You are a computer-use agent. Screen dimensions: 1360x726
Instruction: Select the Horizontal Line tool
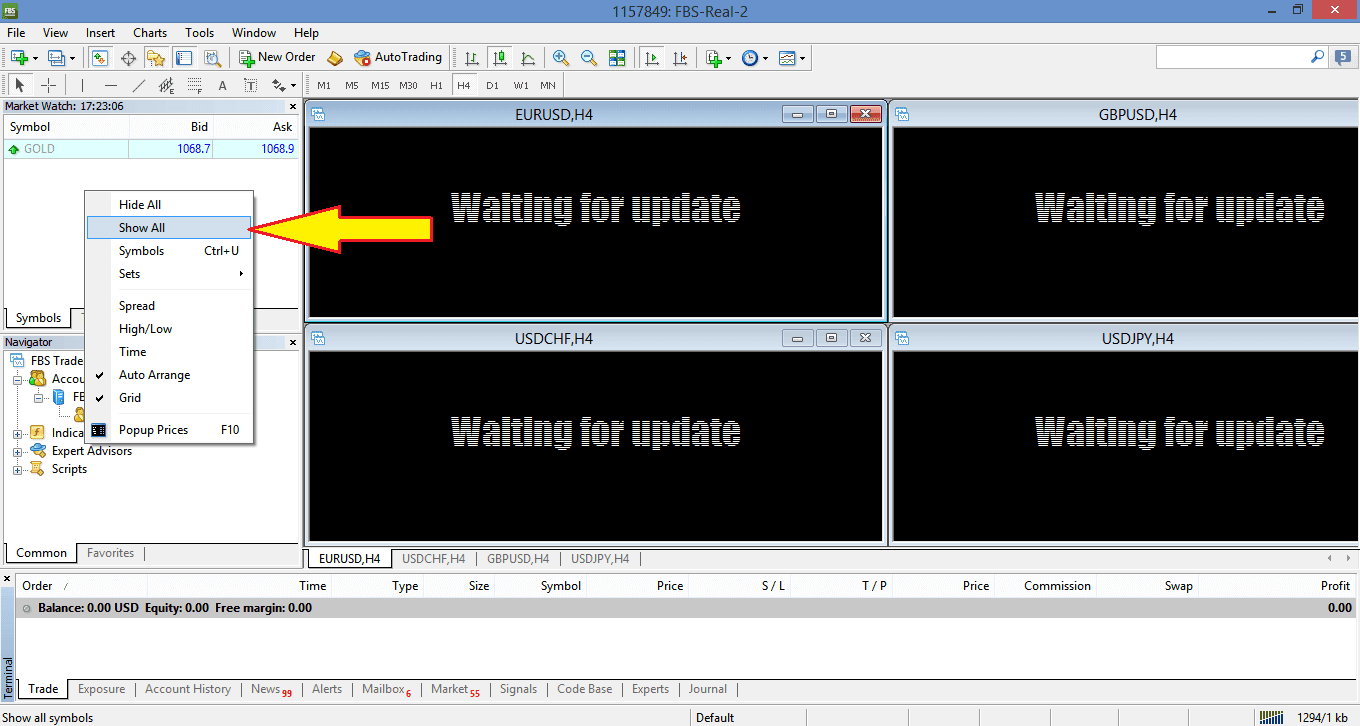tap(111, 85)
